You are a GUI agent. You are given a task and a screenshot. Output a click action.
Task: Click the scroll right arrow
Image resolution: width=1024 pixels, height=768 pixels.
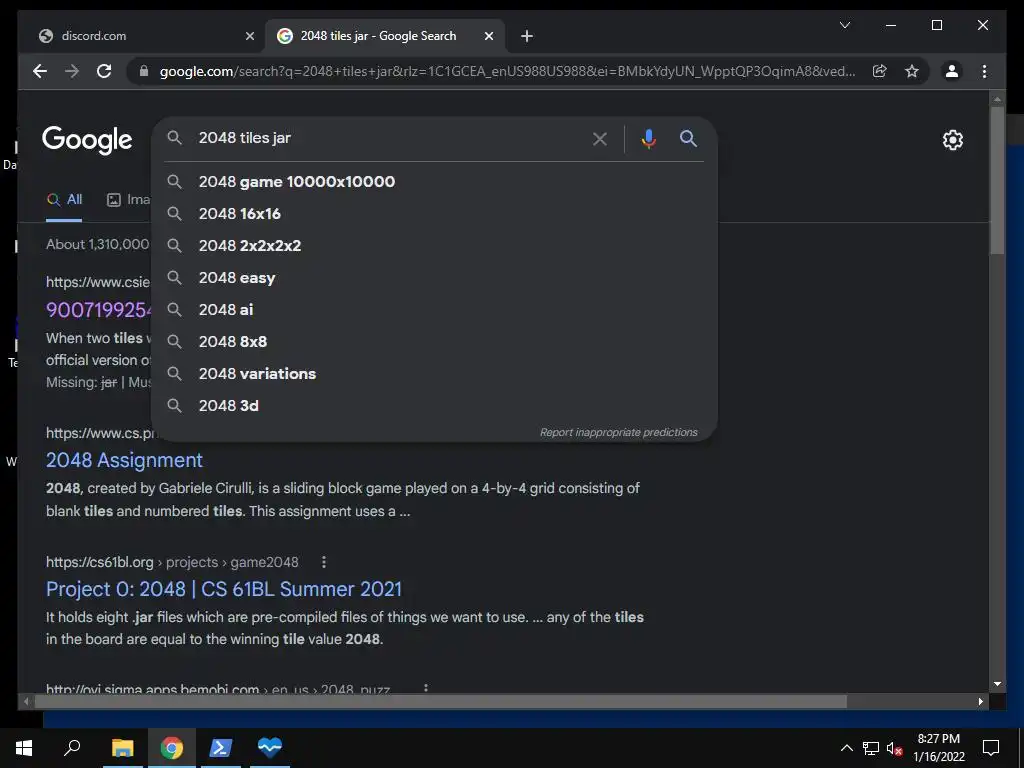(981, 701)
